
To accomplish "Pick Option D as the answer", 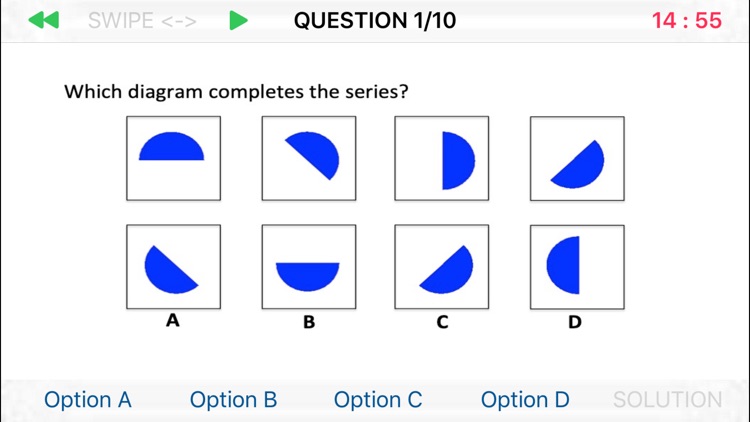I will pos(525,400).
